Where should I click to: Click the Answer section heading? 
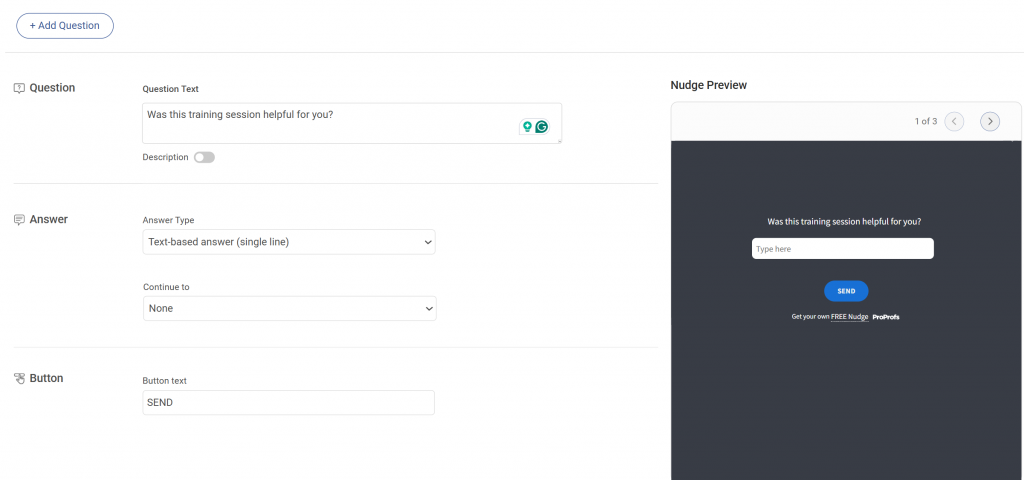[48, 220]
